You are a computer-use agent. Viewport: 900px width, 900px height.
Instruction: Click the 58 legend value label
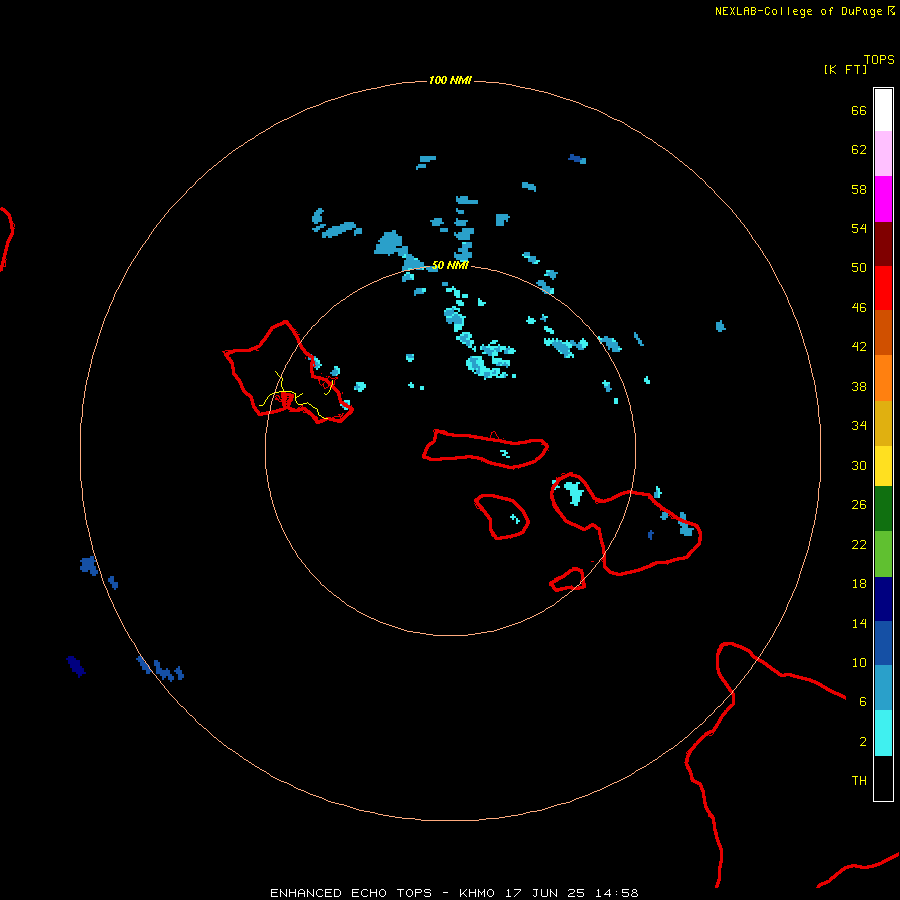click(859, 189)
